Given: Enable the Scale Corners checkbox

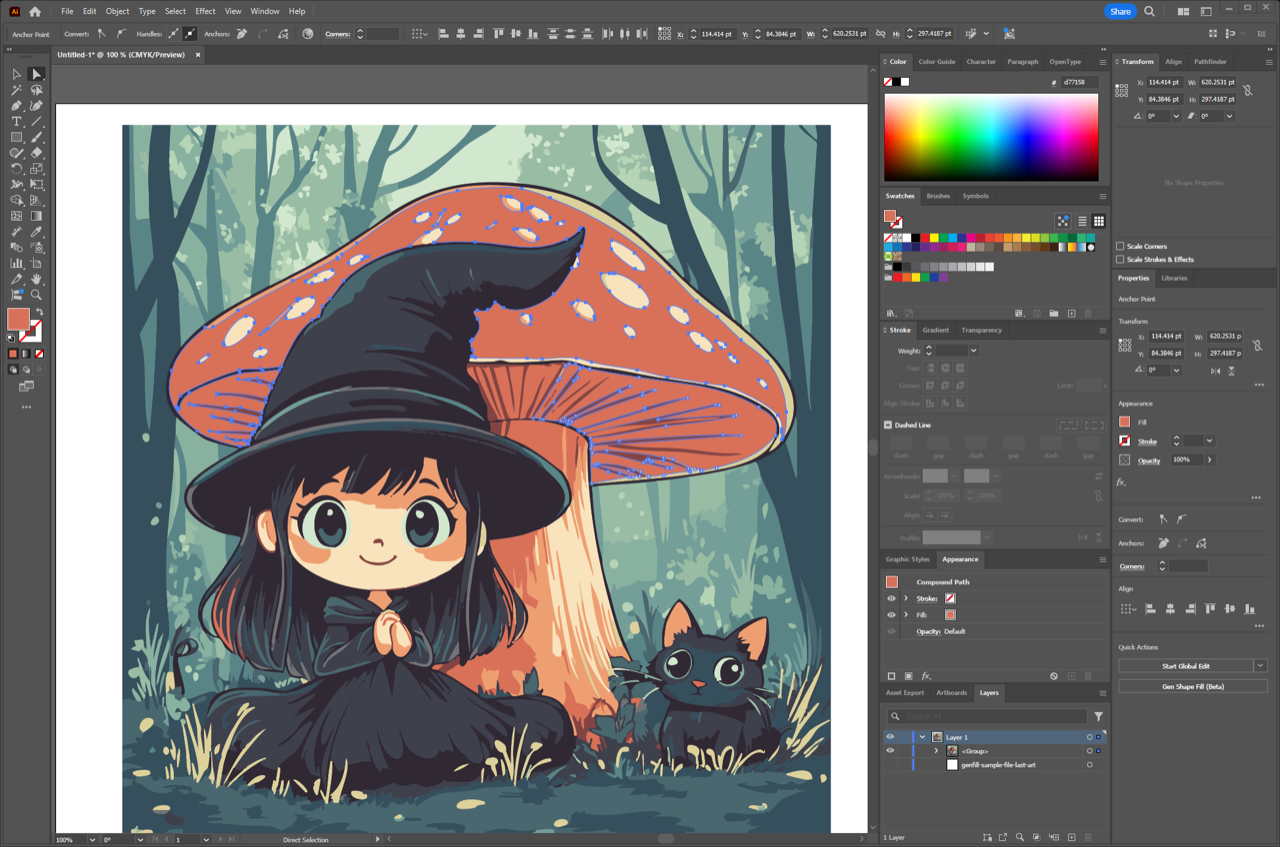Looking at the screenshot, I should (1121, 246).
